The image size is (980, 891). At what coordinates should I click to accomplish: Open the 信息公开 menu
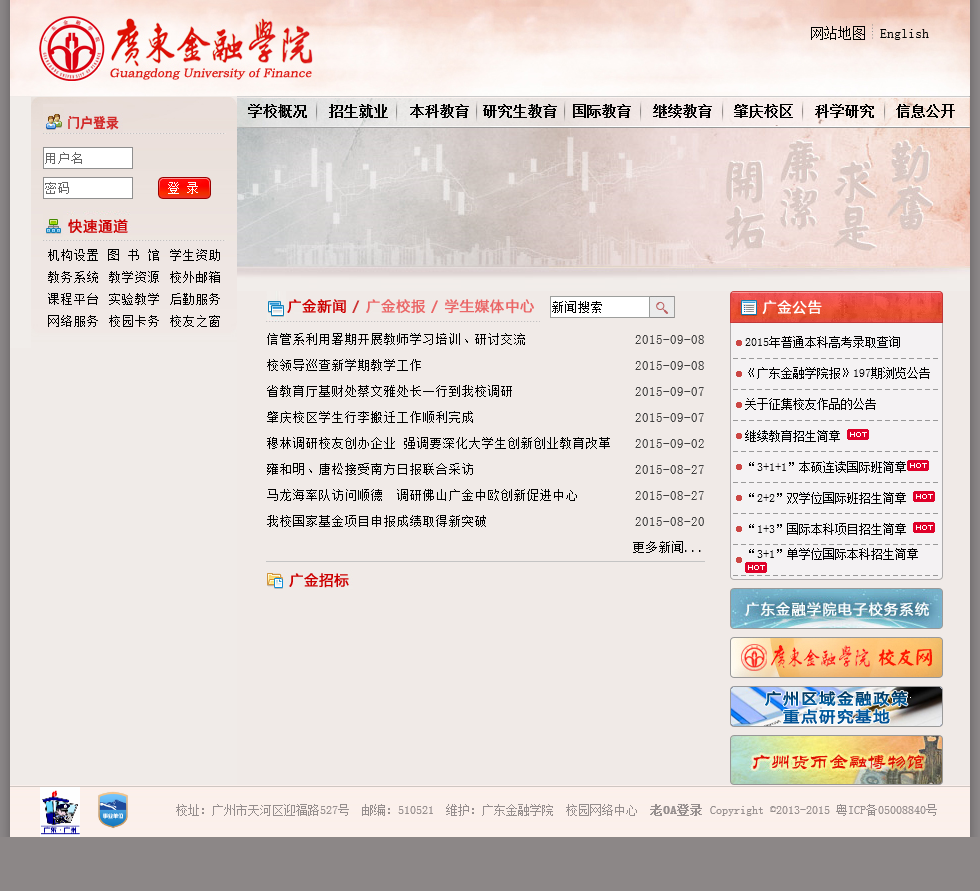click(x=925, y=112)
